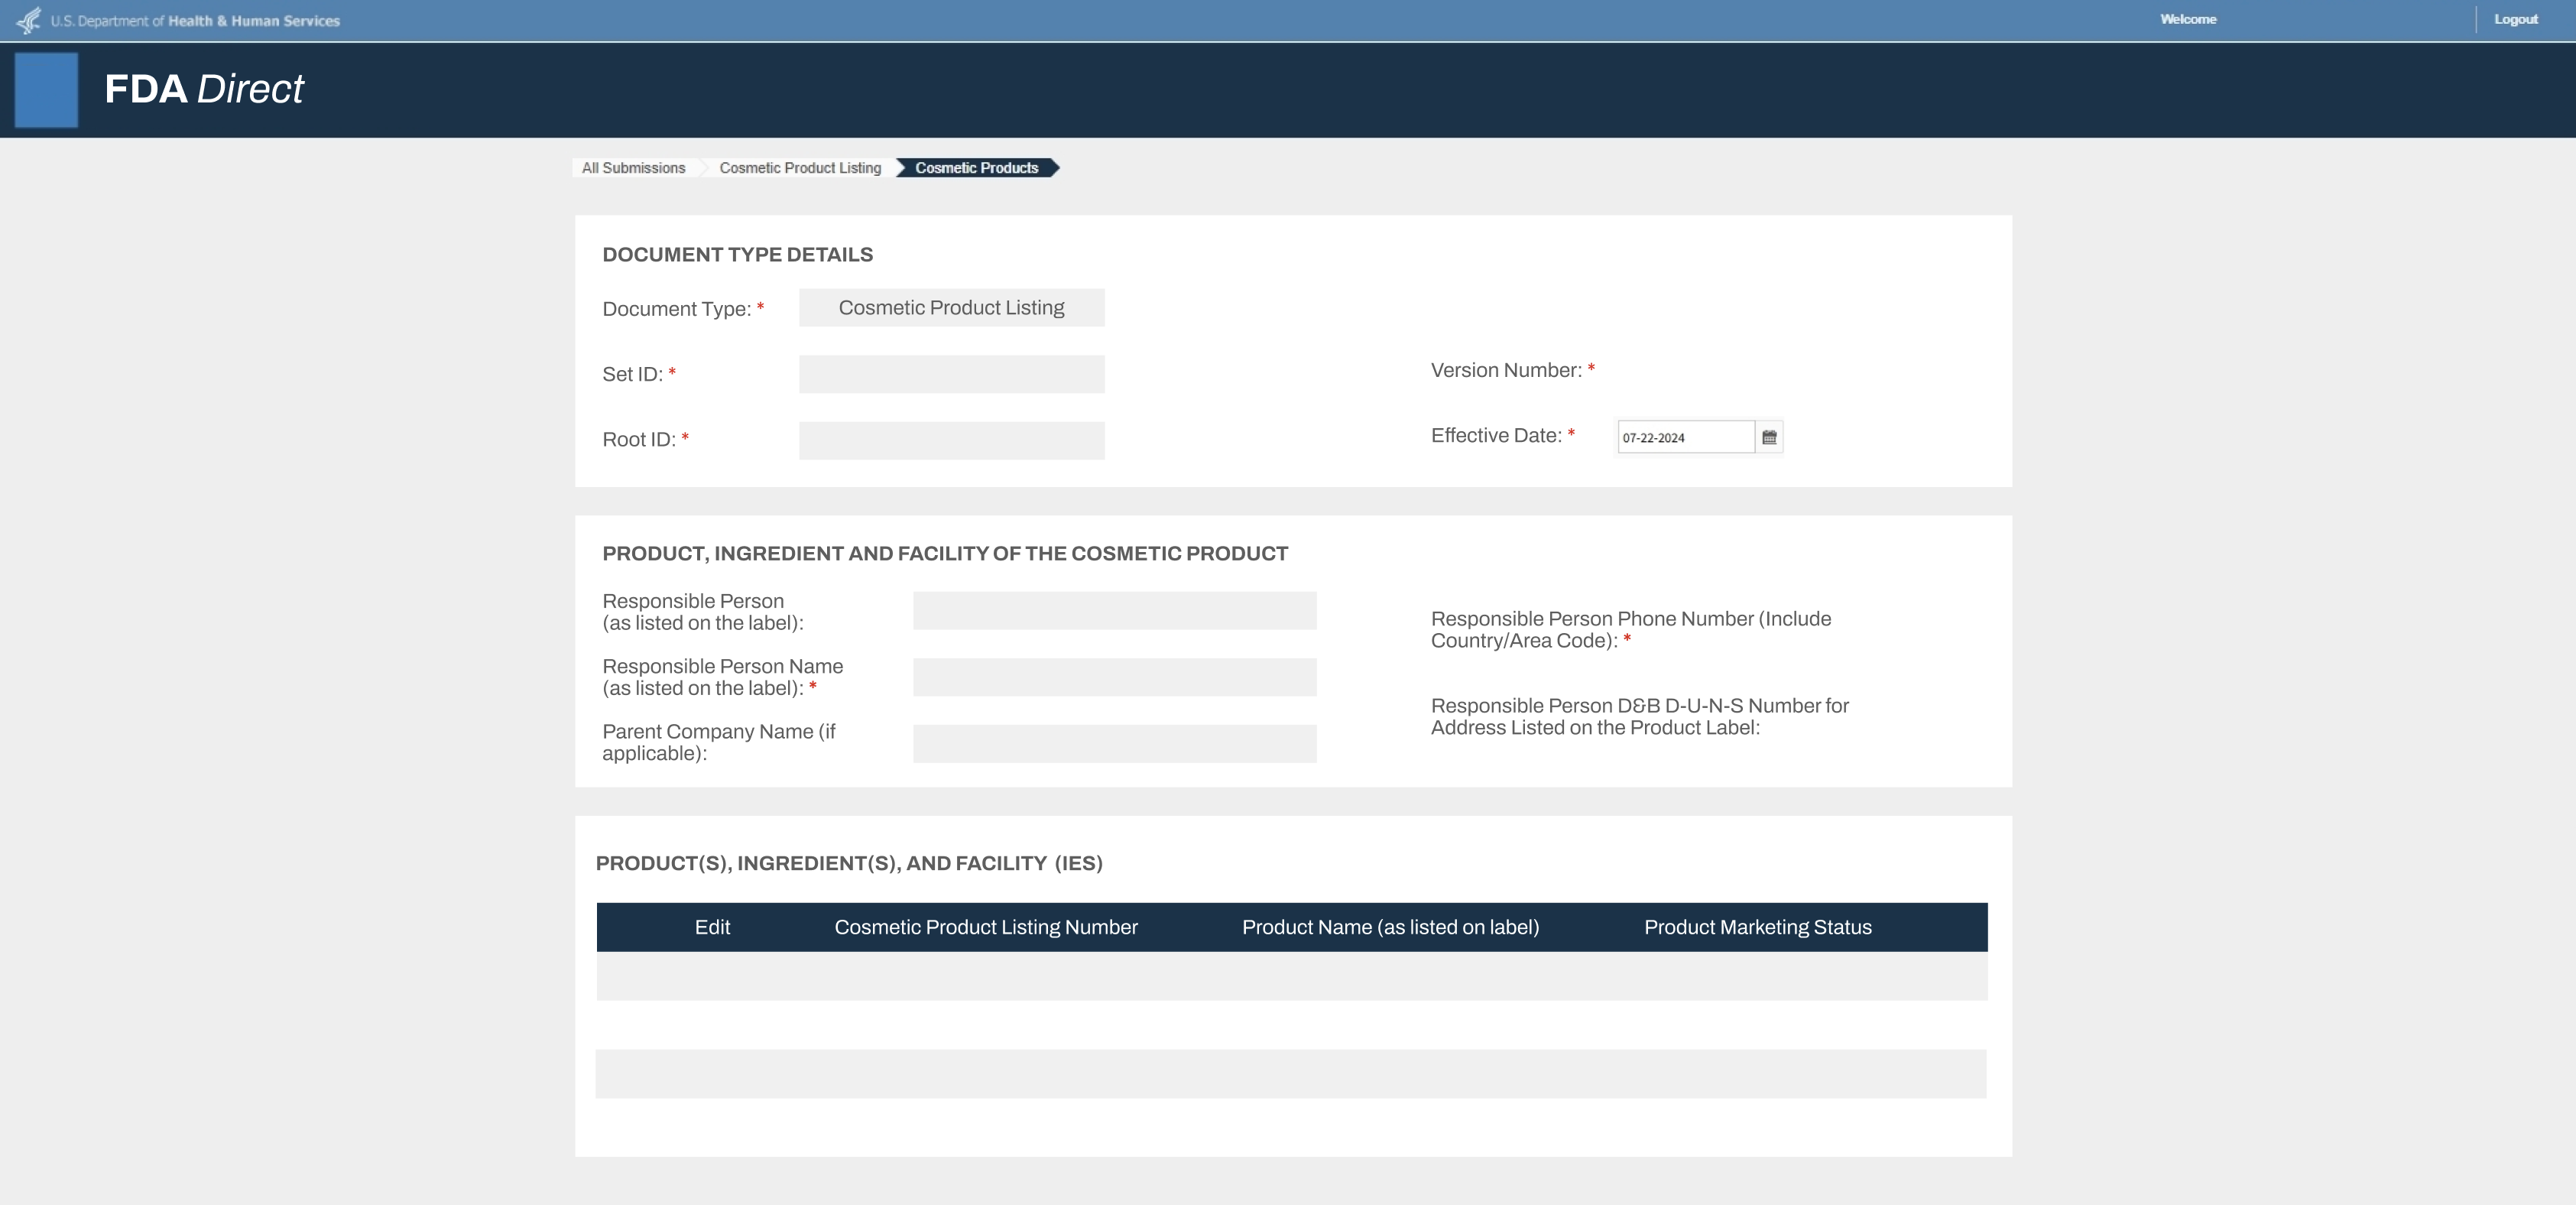This screenshot has height=1205, width=2576.
Task: Open Cosmetic Product Listing breadcrumb
Action: pos(799,168)
